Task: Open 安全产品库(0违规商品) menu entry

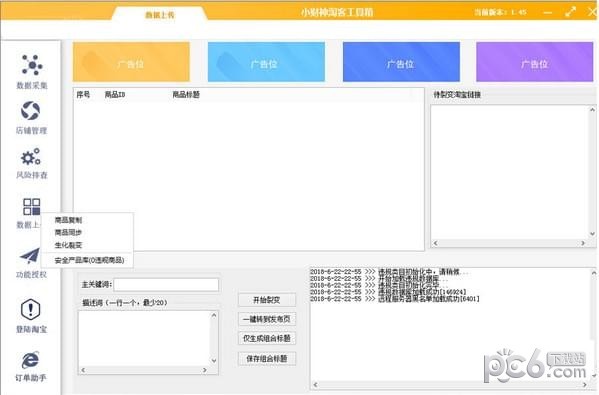Action: click(89, 260)
